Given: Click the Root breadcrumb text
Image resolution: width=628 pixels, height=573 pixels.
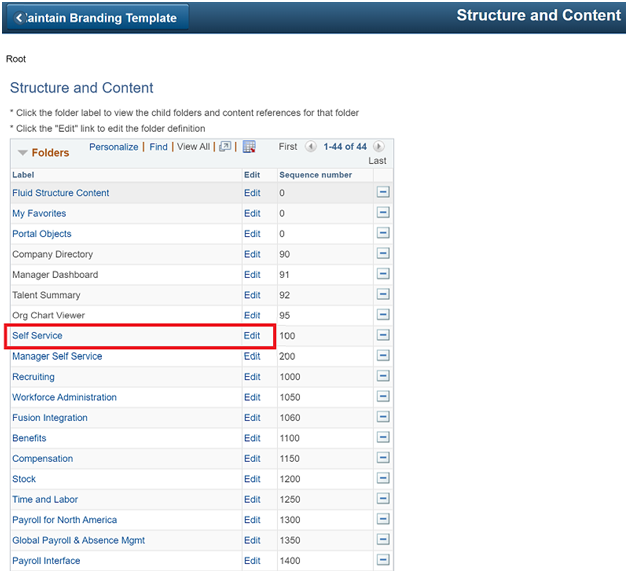Looking at the screenshot, I should [16, 59].
